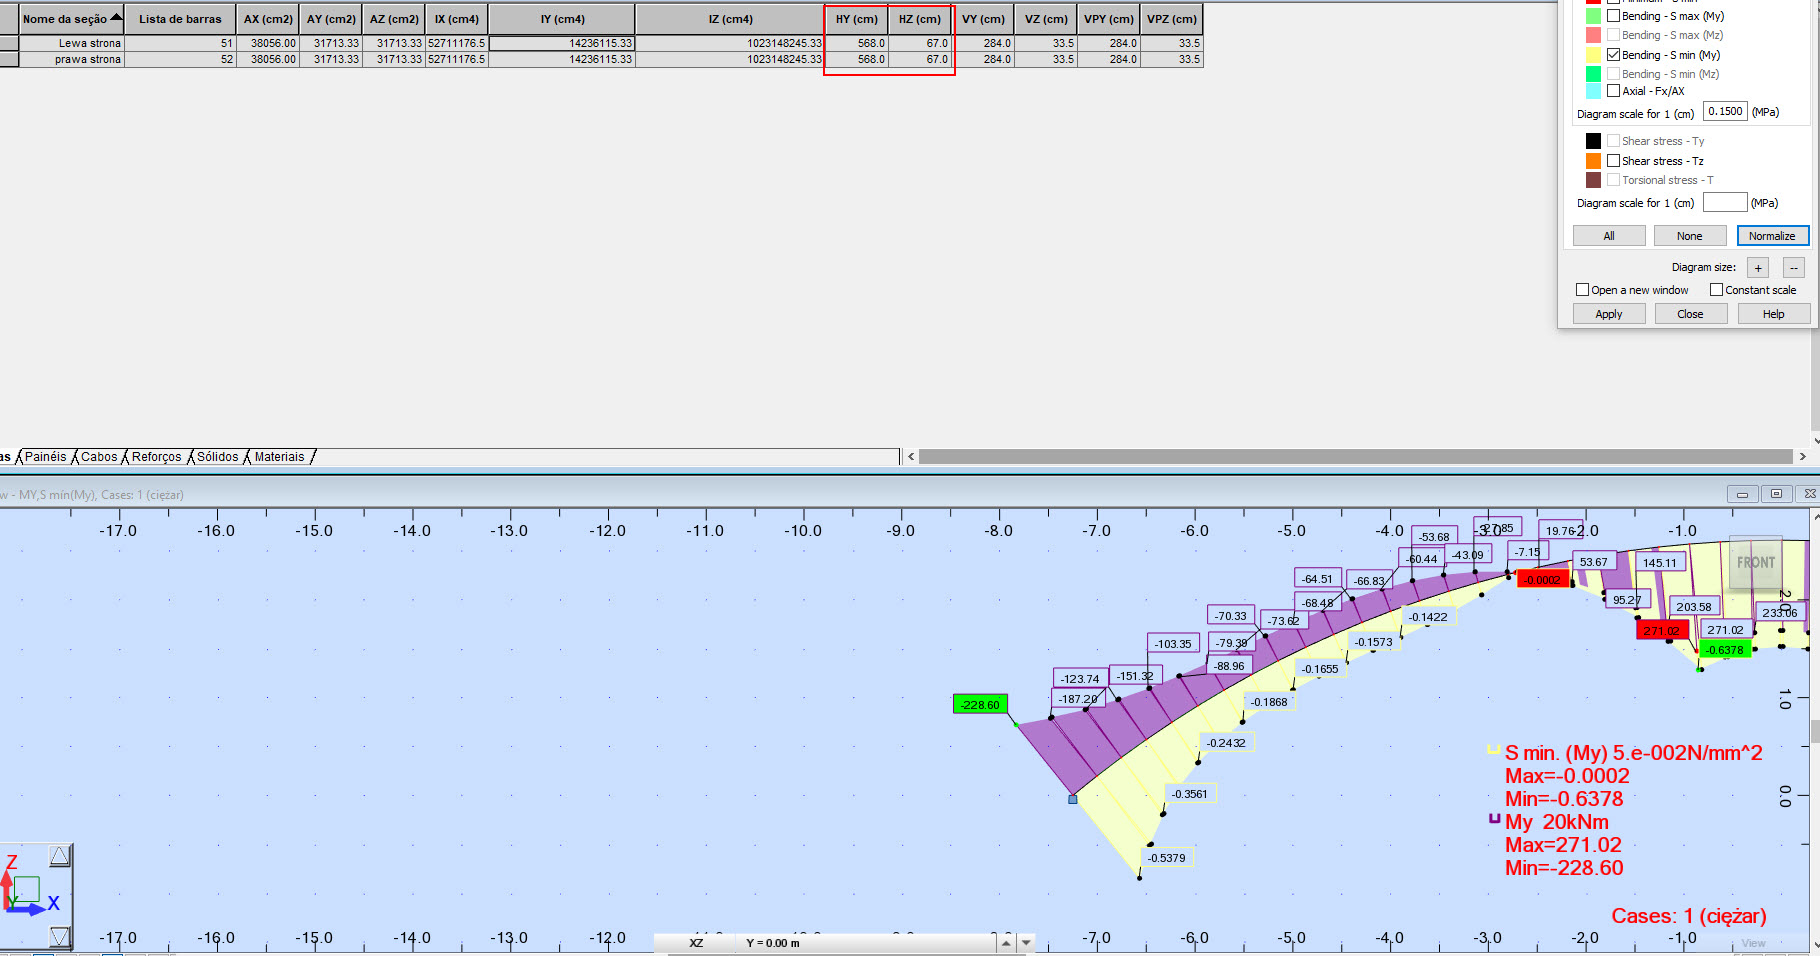Screen dimensions: 1820x956
Task: Open the Materiais tab
Action: 280,457
